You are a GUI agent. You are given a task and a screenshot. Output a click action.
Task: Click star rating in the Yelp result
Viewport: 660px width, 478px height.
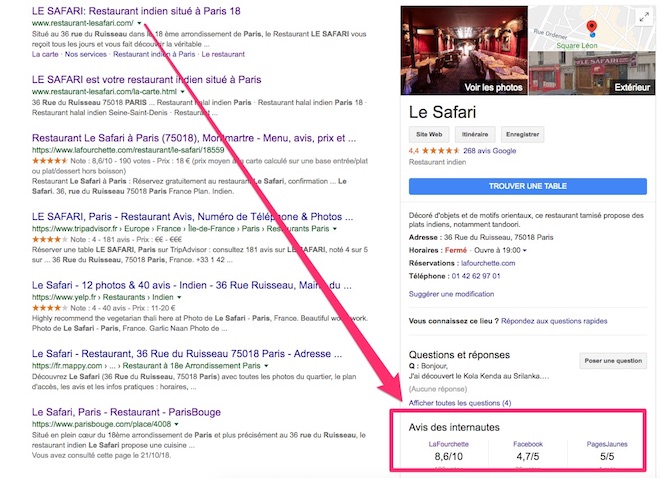(x=50, y=308)
